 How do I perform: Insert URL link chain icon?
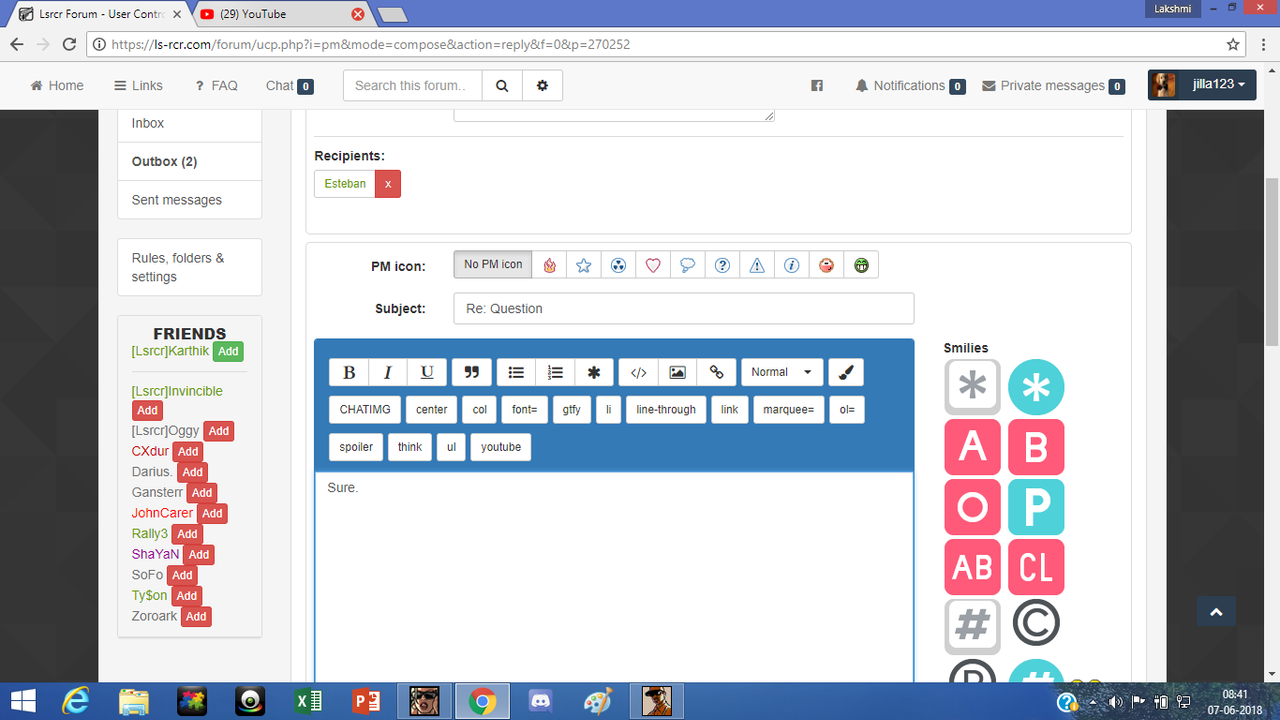tap(716, 372)
